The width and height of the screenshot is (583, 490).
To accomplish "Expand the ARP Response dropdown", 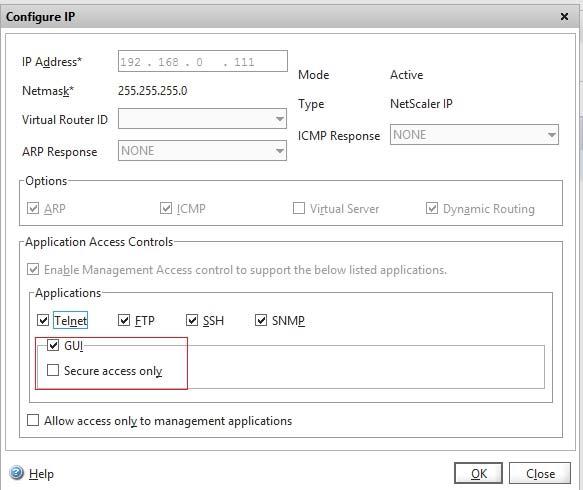I will [202, 151].
